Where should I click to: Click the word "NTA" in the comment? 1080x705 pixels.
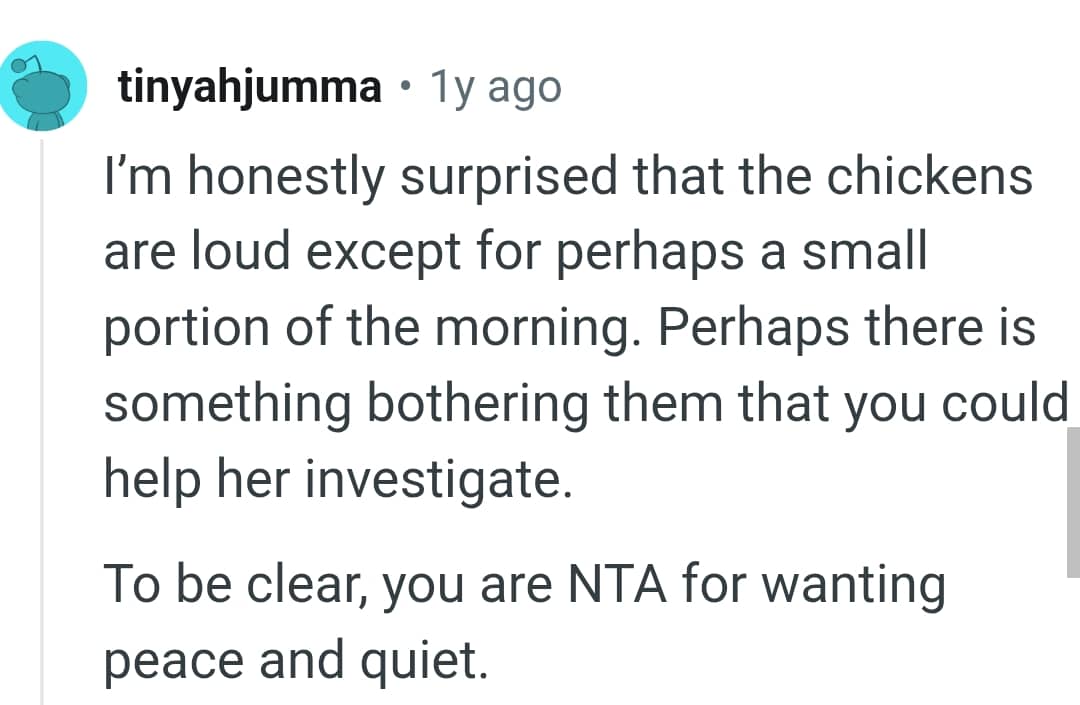[619, 585]
